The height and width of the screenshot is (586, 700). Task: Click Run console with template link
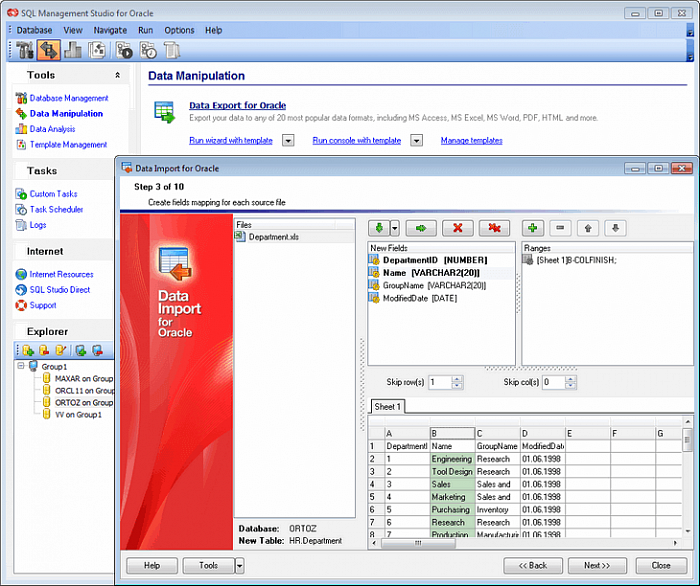[x=357, y=141]
